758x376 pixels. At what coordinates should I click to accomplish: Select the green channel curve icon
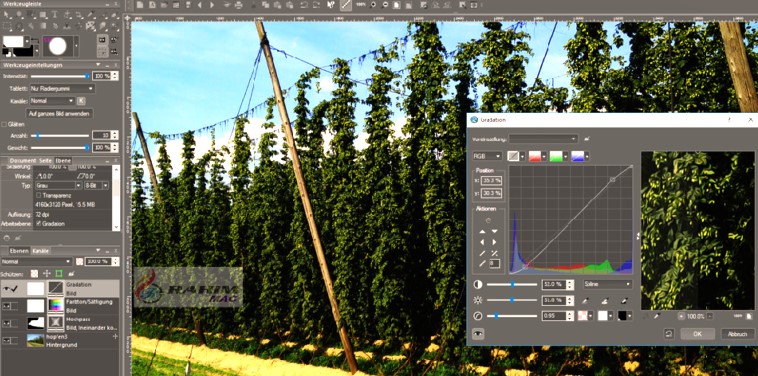coord(556,156)
